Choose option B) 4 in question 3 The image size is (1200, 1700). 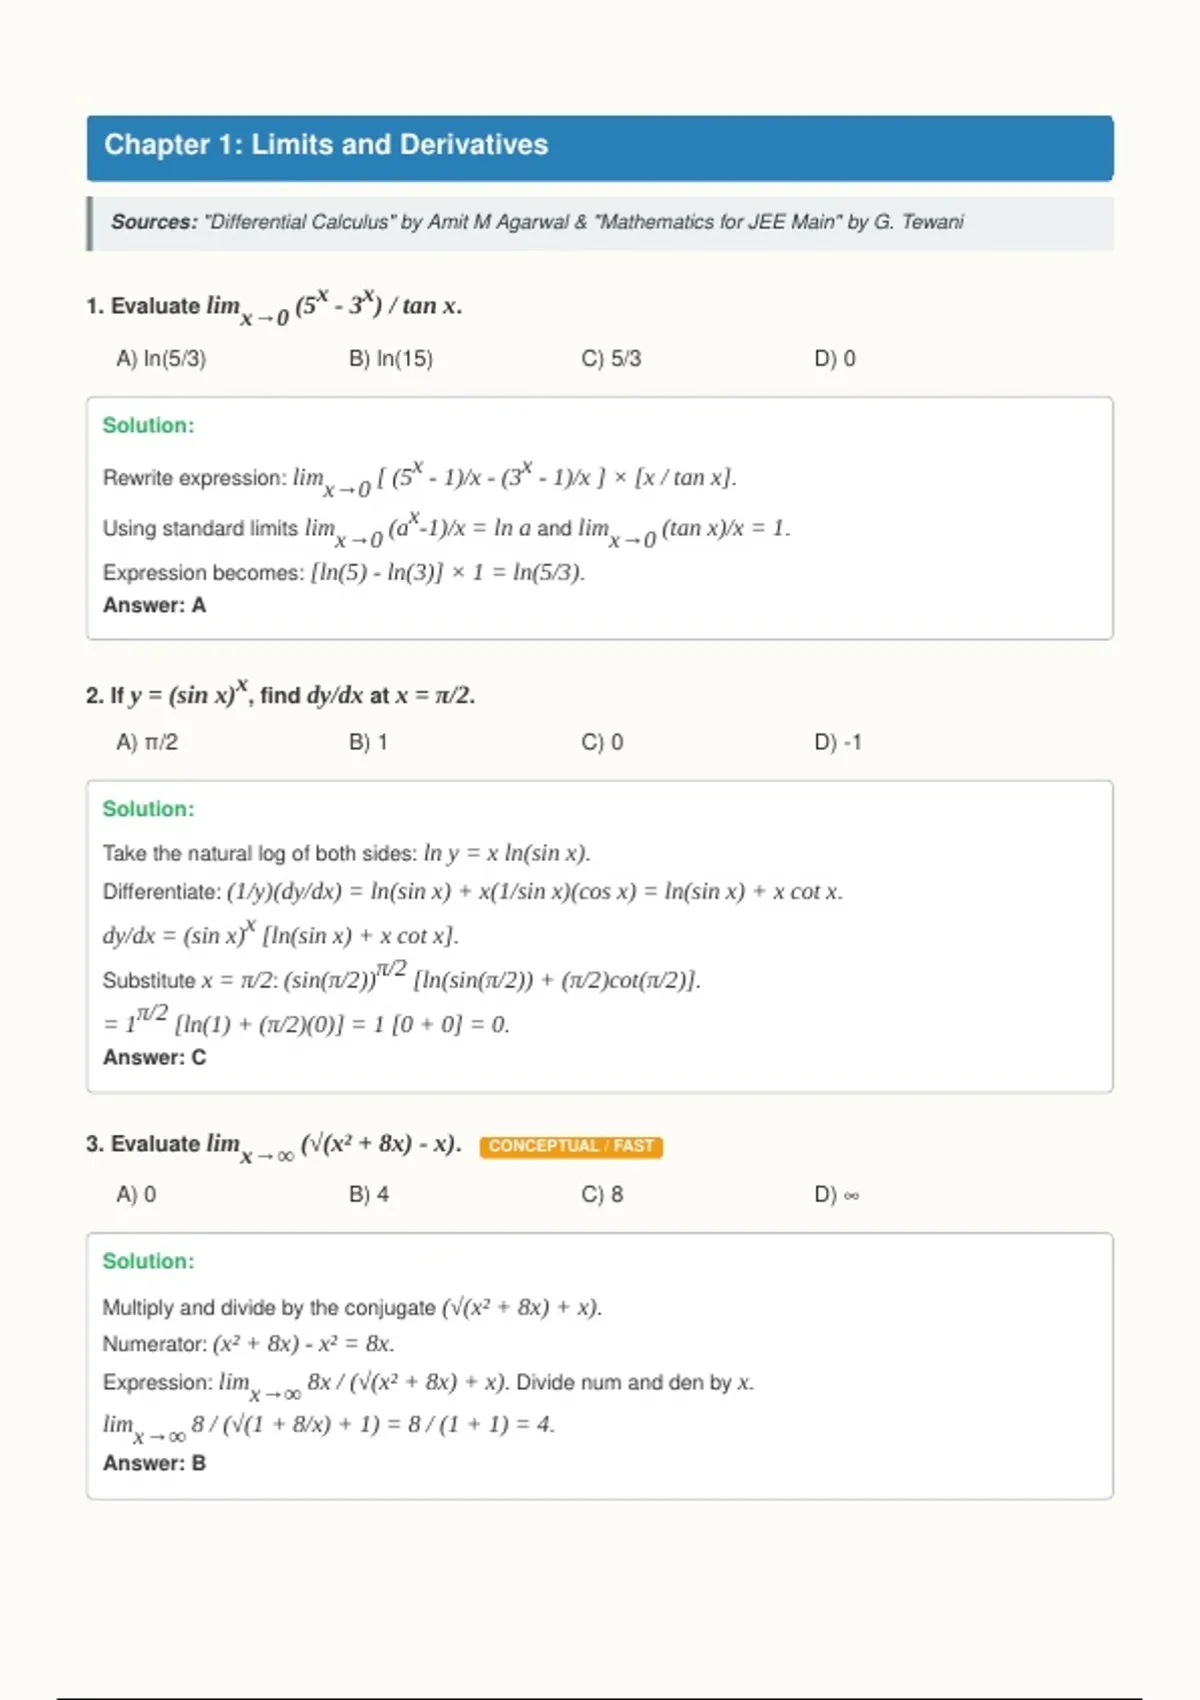tap(369, 1195)
